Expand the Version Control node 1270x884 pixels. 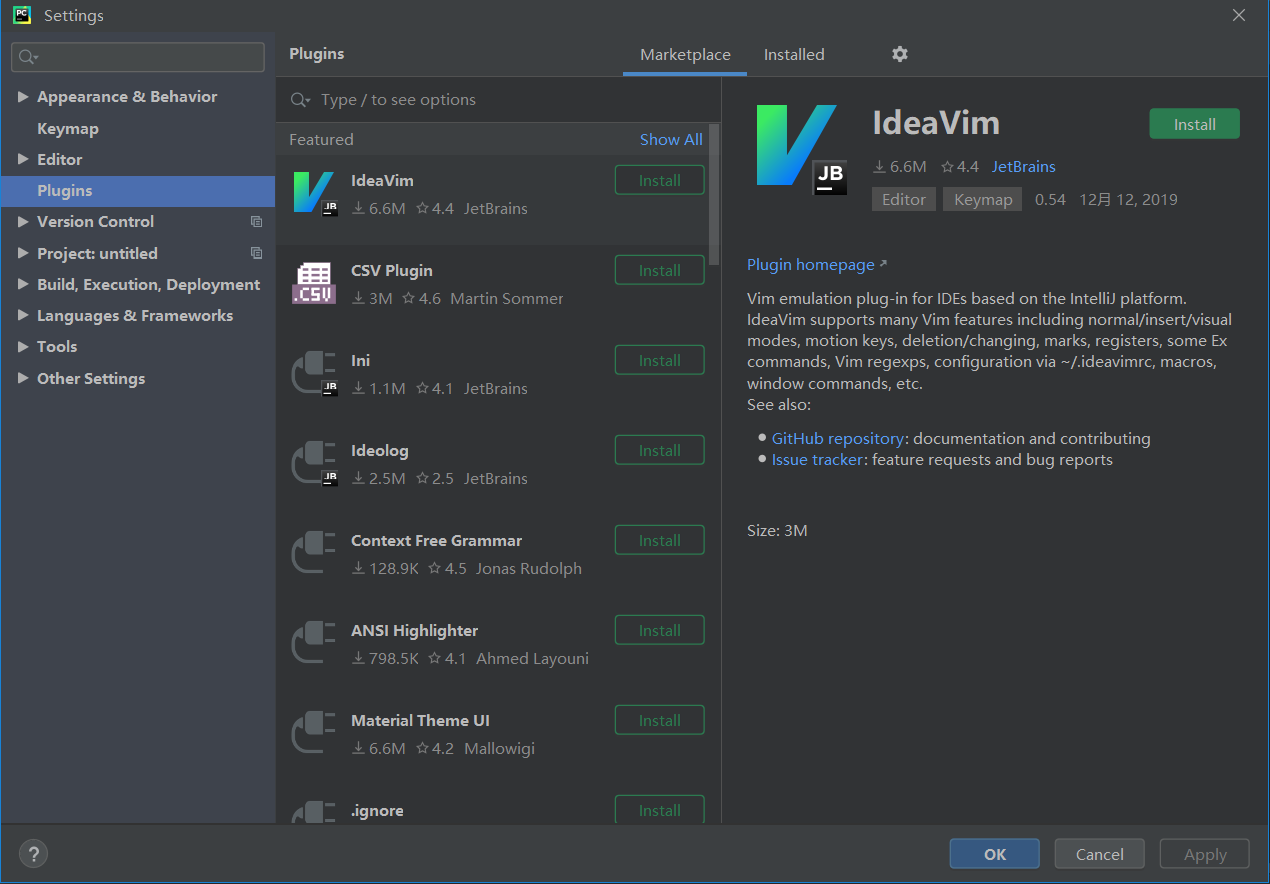[x=23, y=222]
